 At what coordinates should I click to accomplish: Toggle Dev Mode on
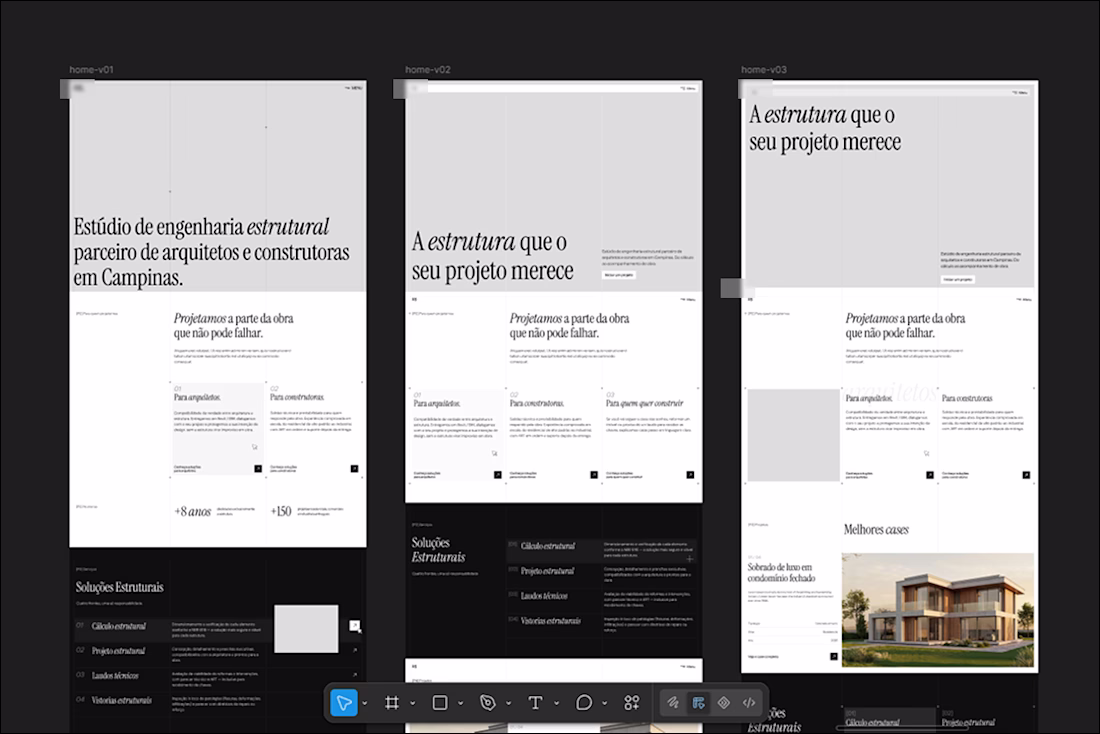749,703
